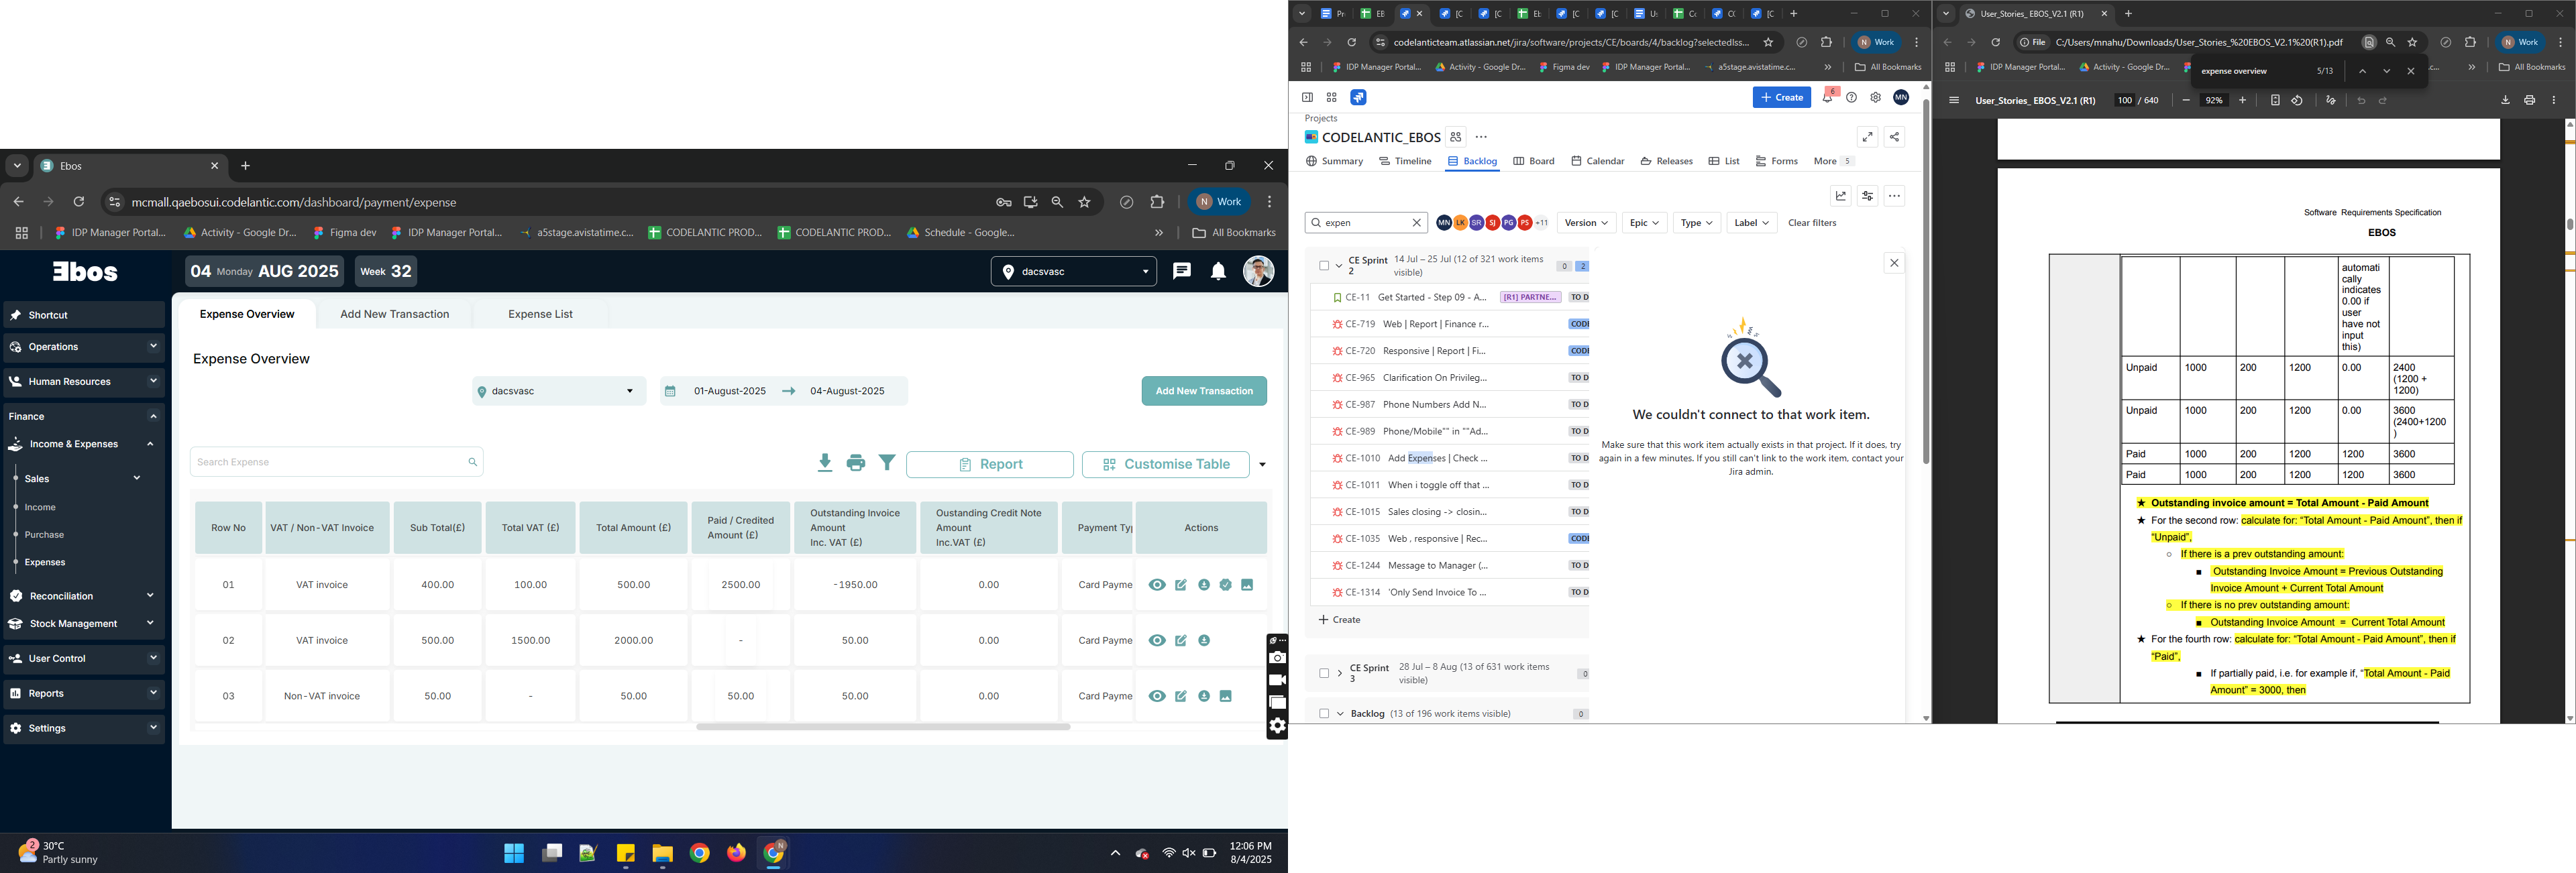Download the invoice for expense row 02
This screenshot has height=873, width=2576.
pos(1204,641)
